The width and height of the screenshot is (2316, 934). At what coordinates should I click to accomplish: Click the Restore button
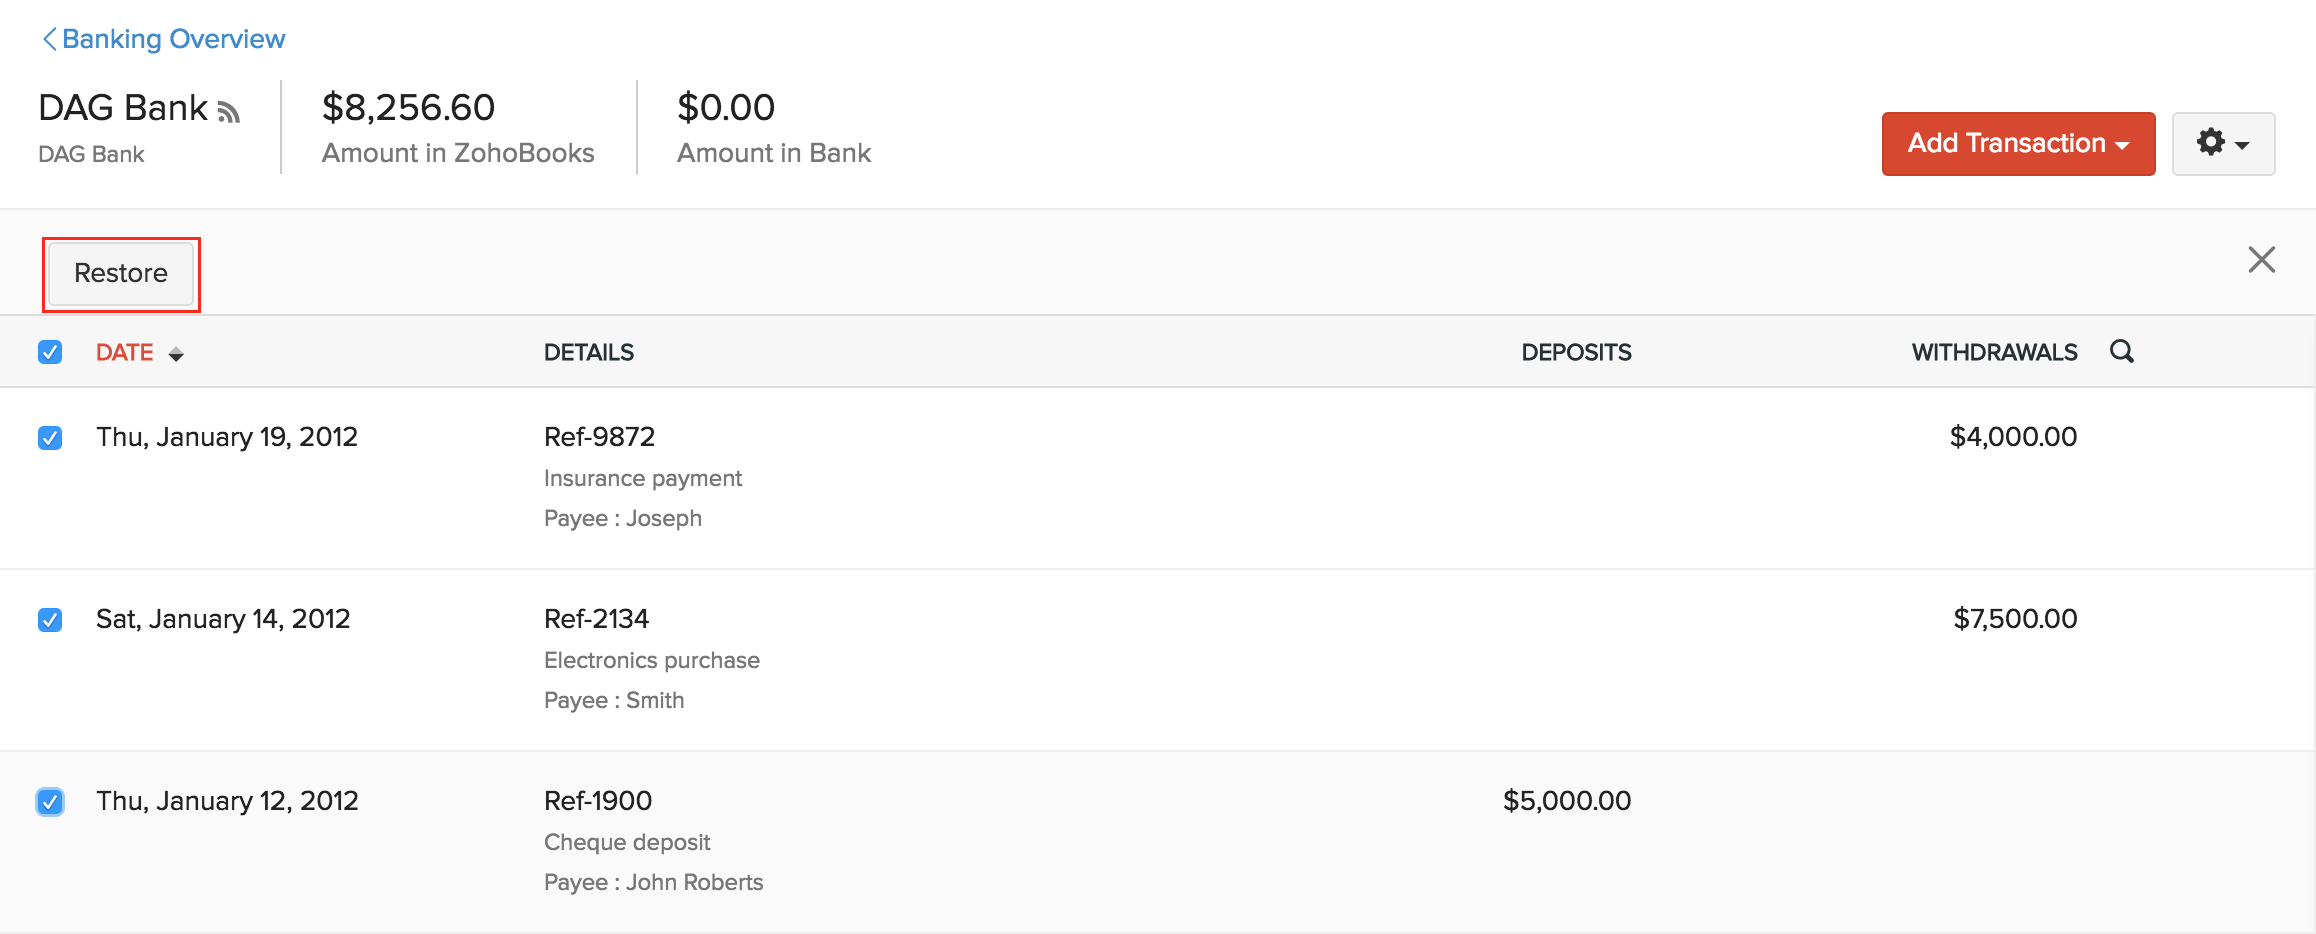click(x=120, y=272)
